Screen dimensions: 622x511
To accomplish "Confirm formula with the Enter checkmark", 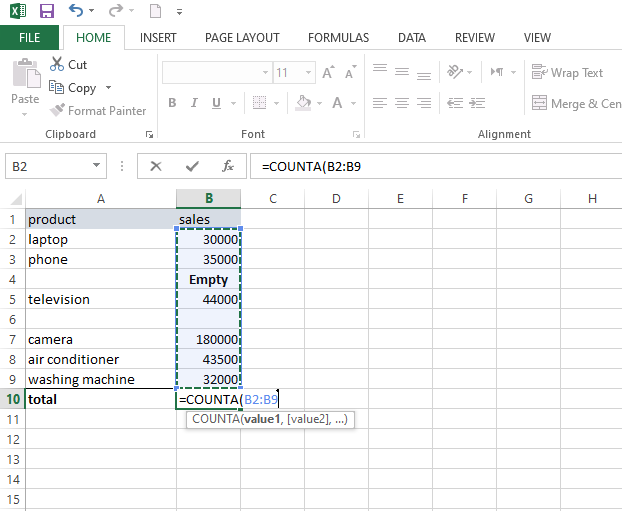I will click(192, 166).
